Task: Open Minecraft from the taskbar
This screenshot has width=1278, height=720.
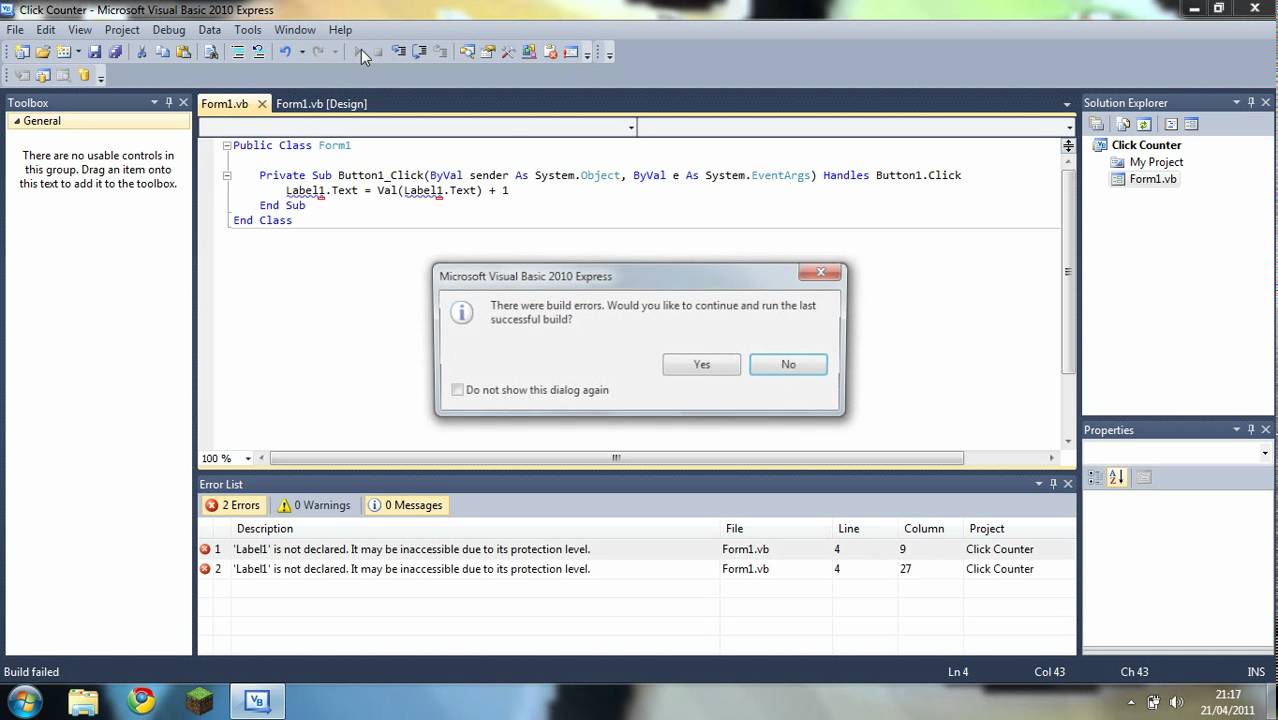Action: coord(198,701)
